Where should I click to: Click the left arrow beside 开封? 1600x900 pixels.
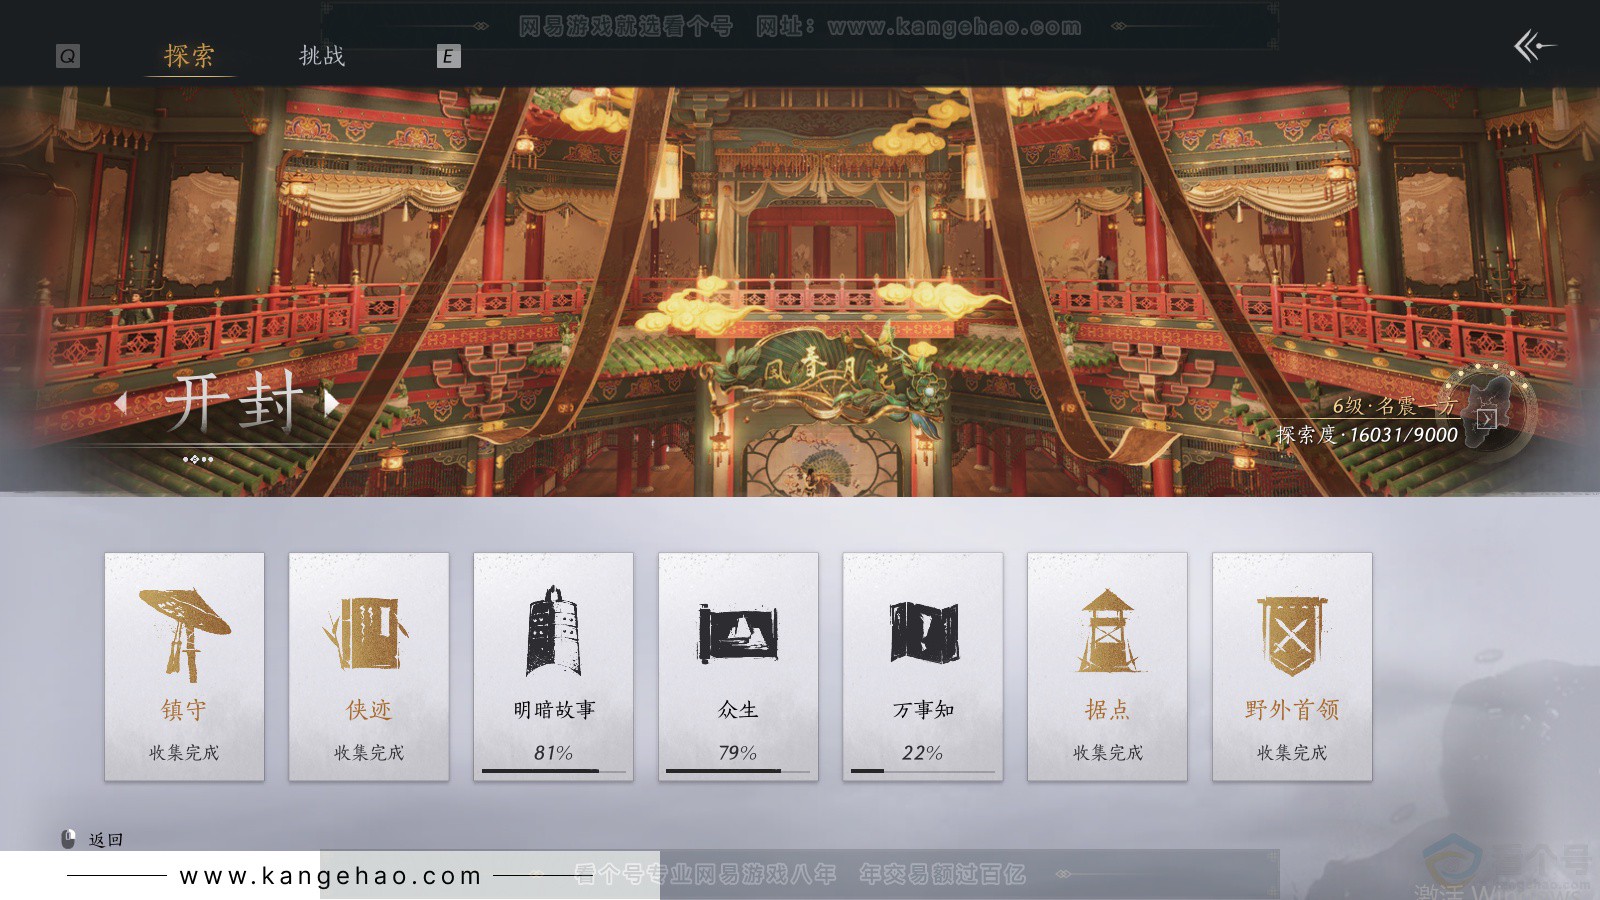tap(121, 404)
